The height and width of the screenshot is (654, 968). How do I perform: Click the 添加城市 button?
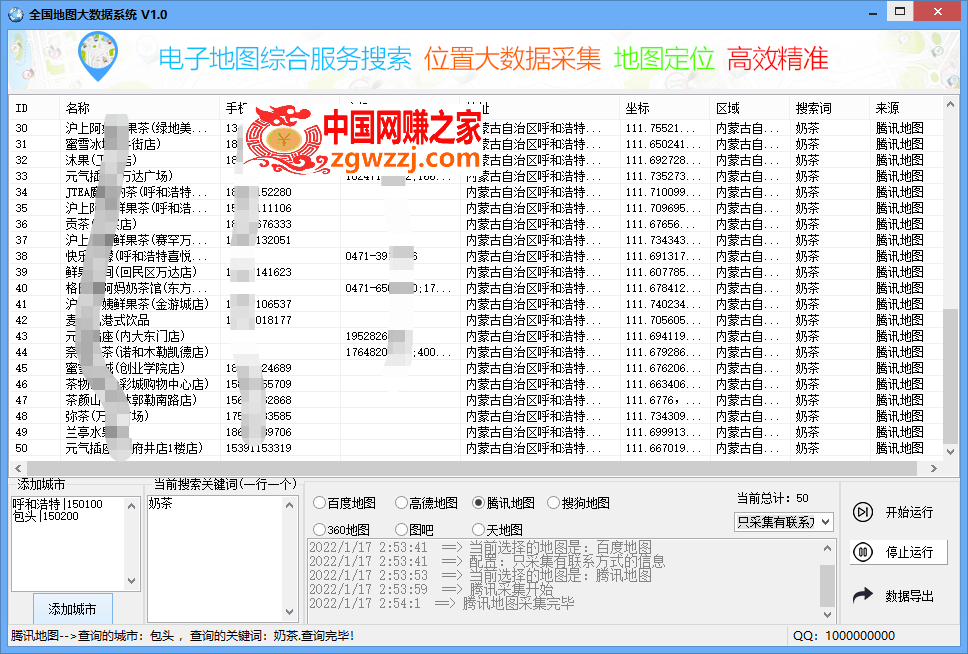coord(73,609)
